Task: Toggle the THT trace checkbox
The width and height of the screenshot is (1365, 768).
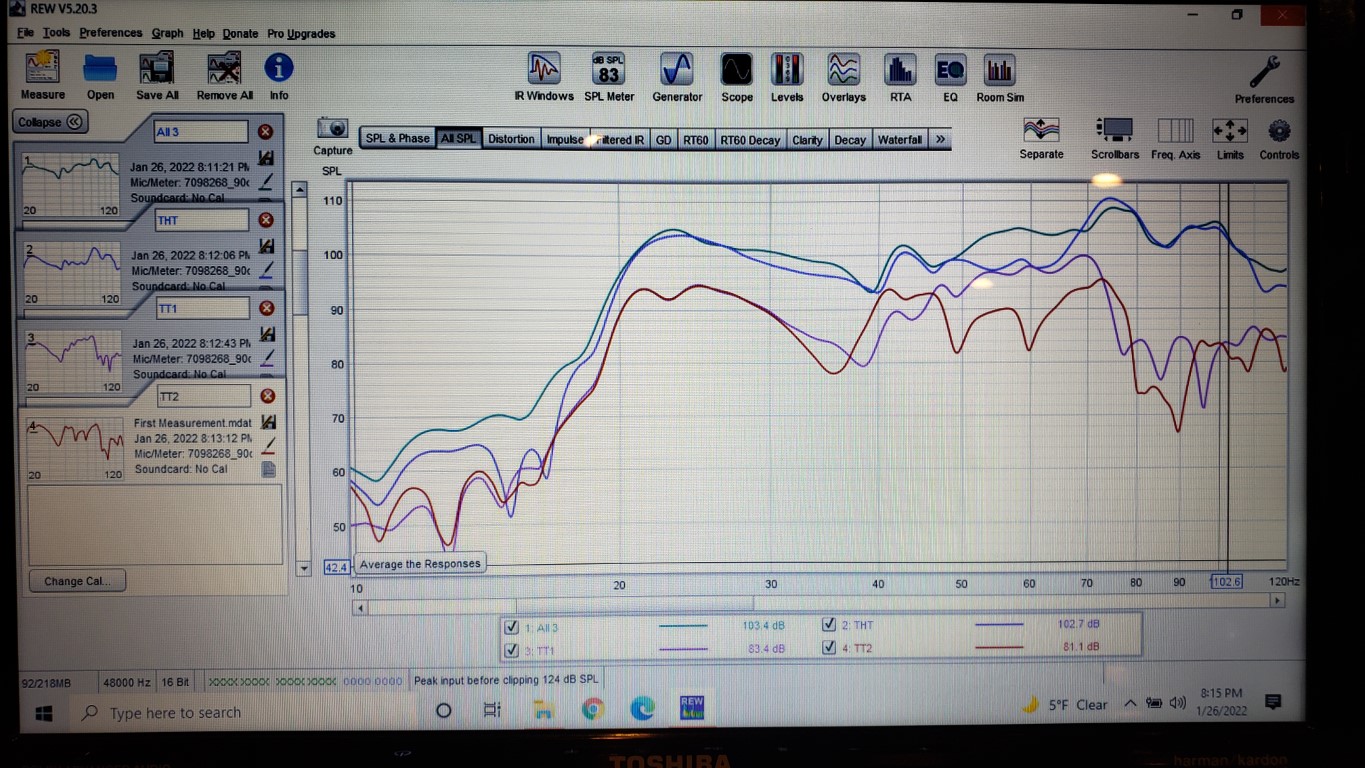Action: click(828, 625)
